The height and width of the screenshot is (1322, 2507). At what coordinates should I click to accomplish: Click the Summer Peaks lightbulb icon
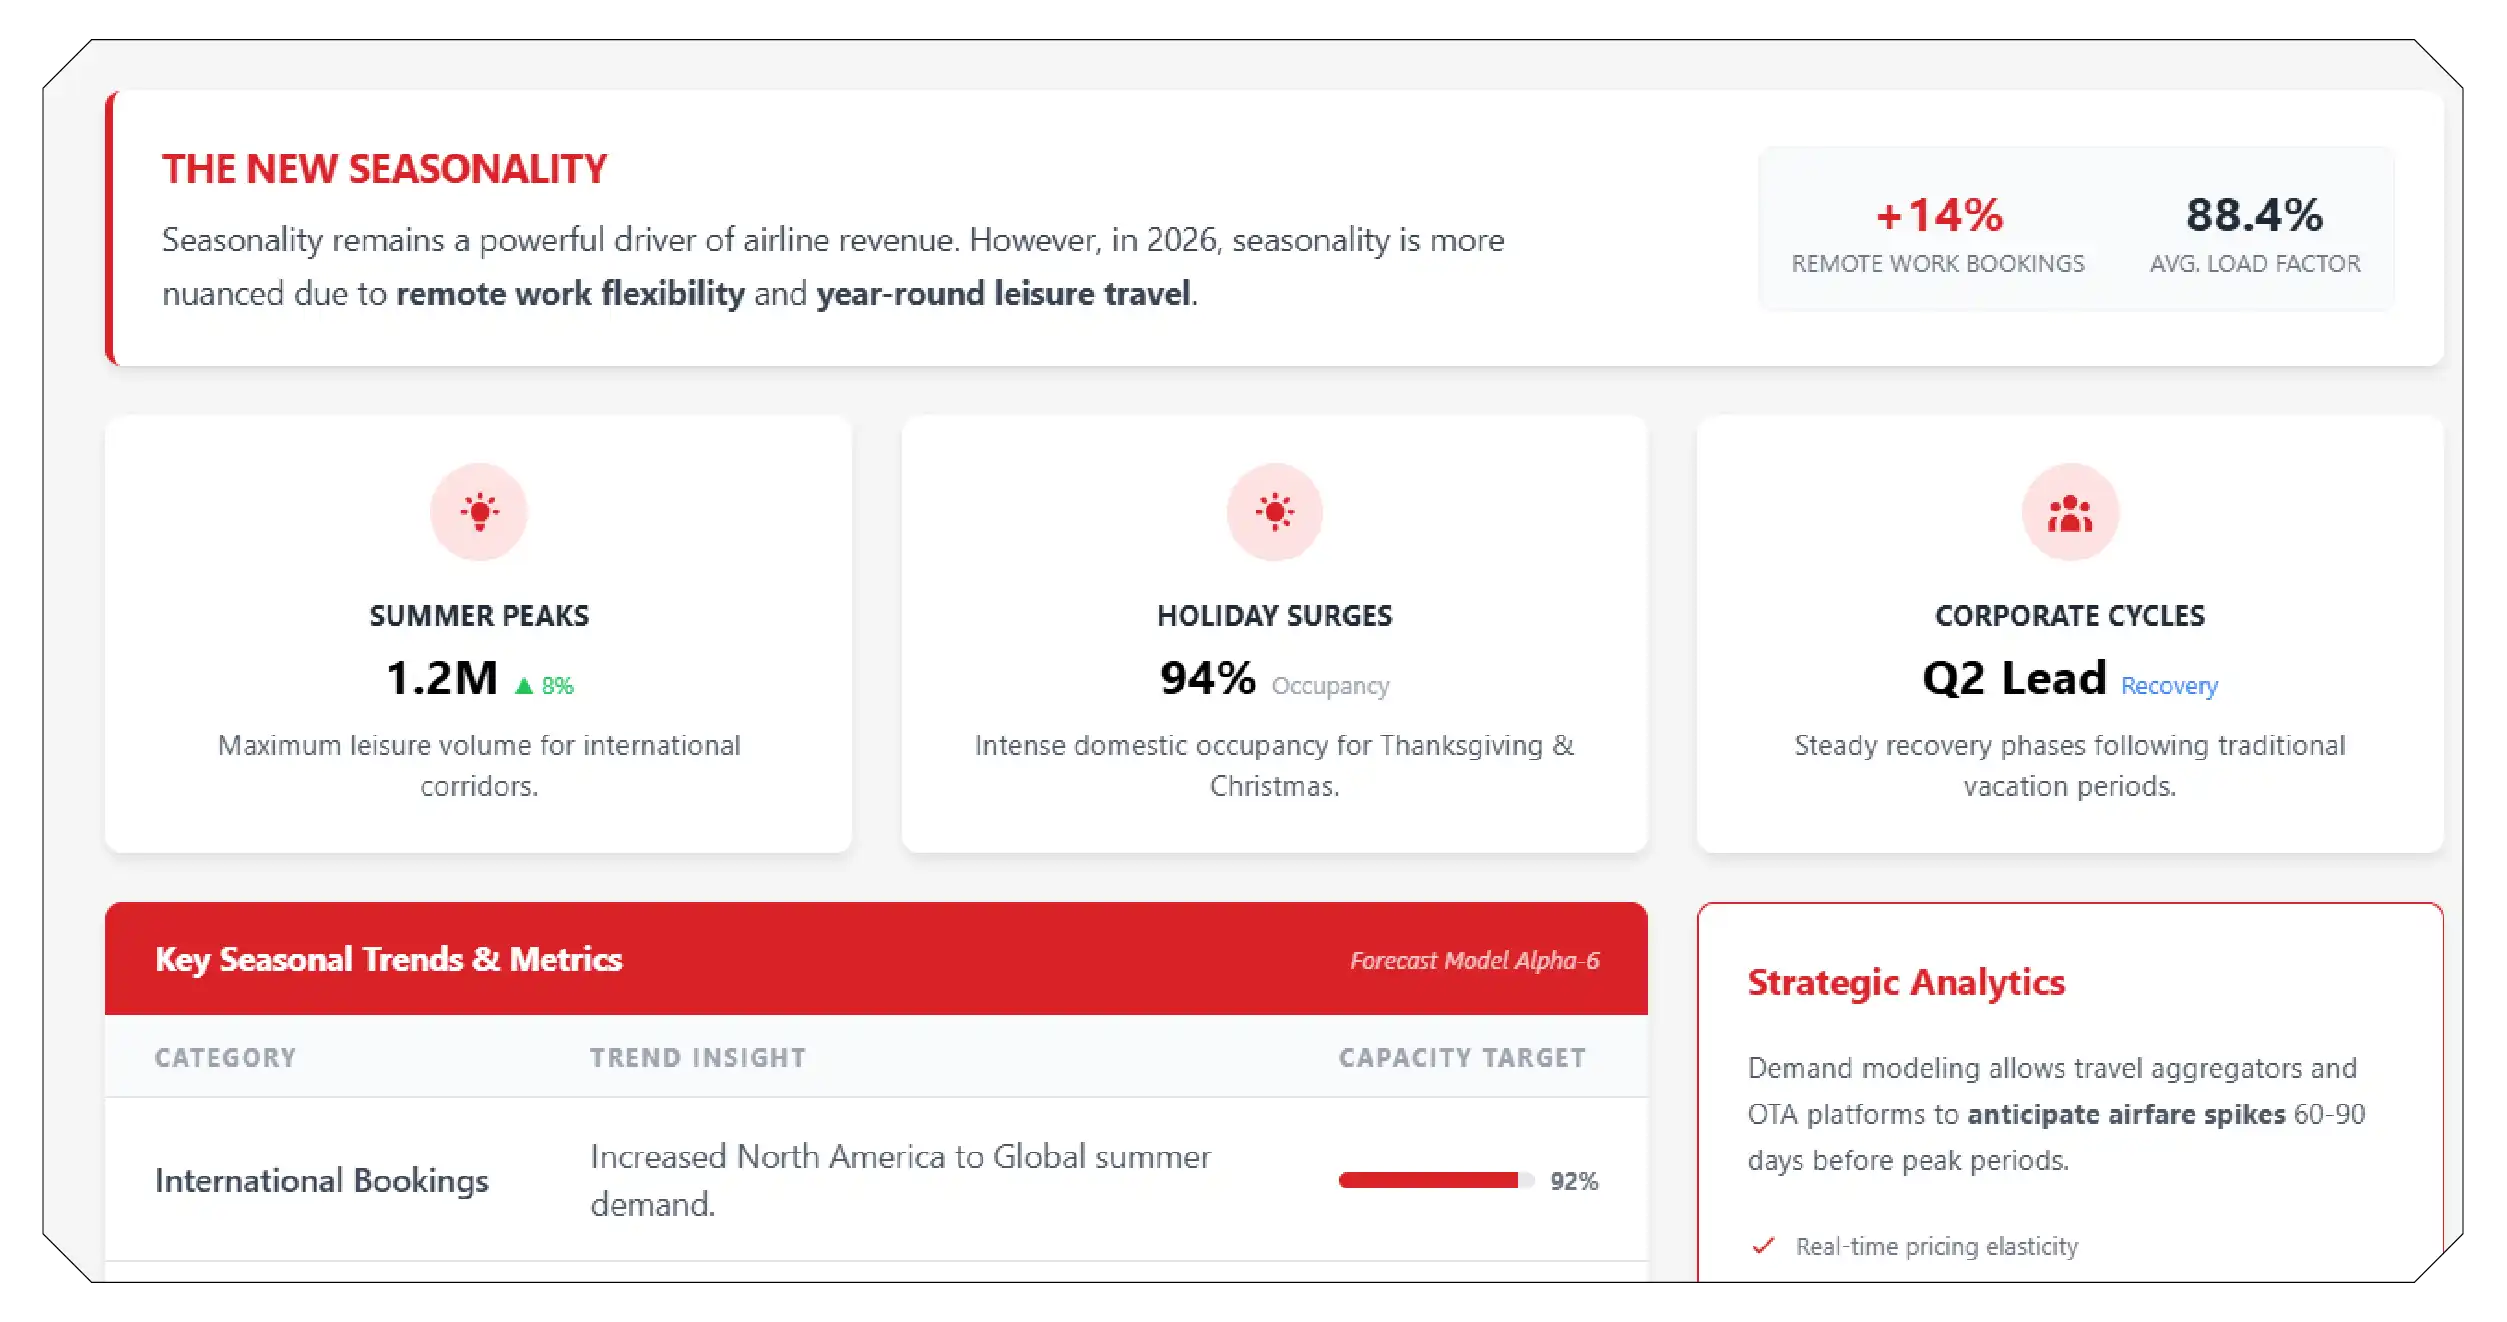coord(479,512)
